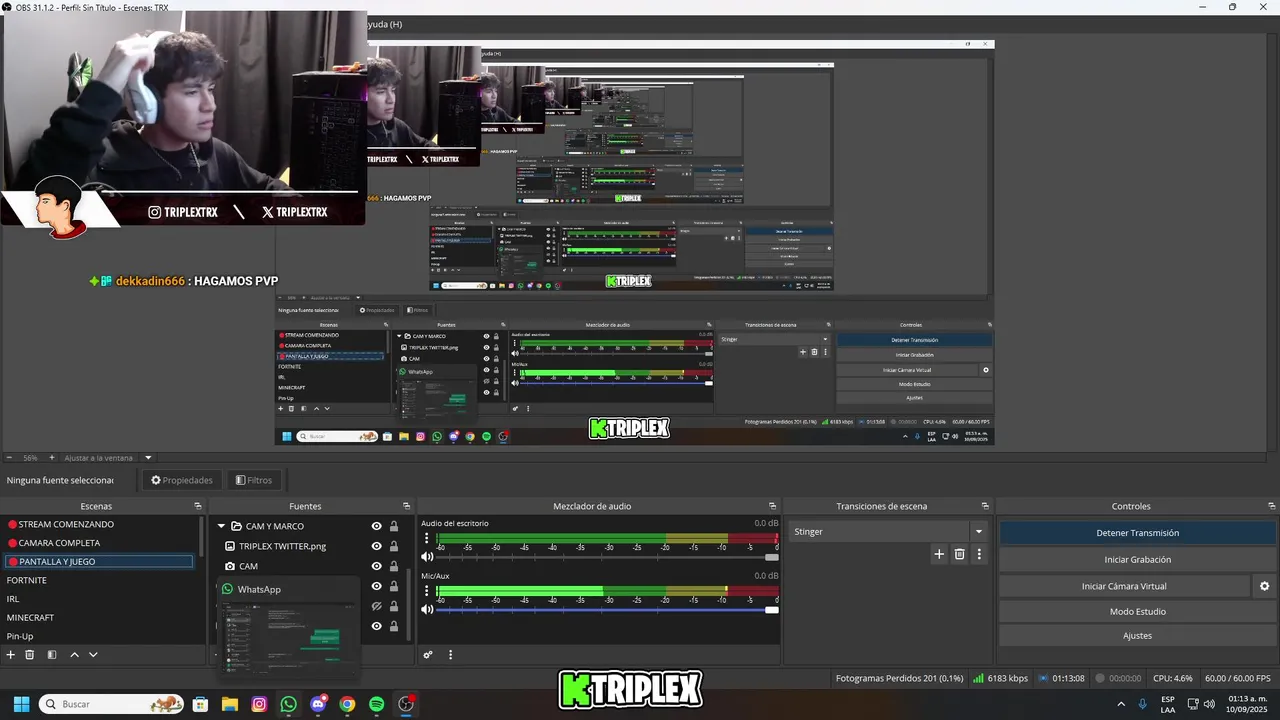Hide TRIPLEX TWITTER.png source
This screenshot has width=1280, height=720.
[377, 546]
